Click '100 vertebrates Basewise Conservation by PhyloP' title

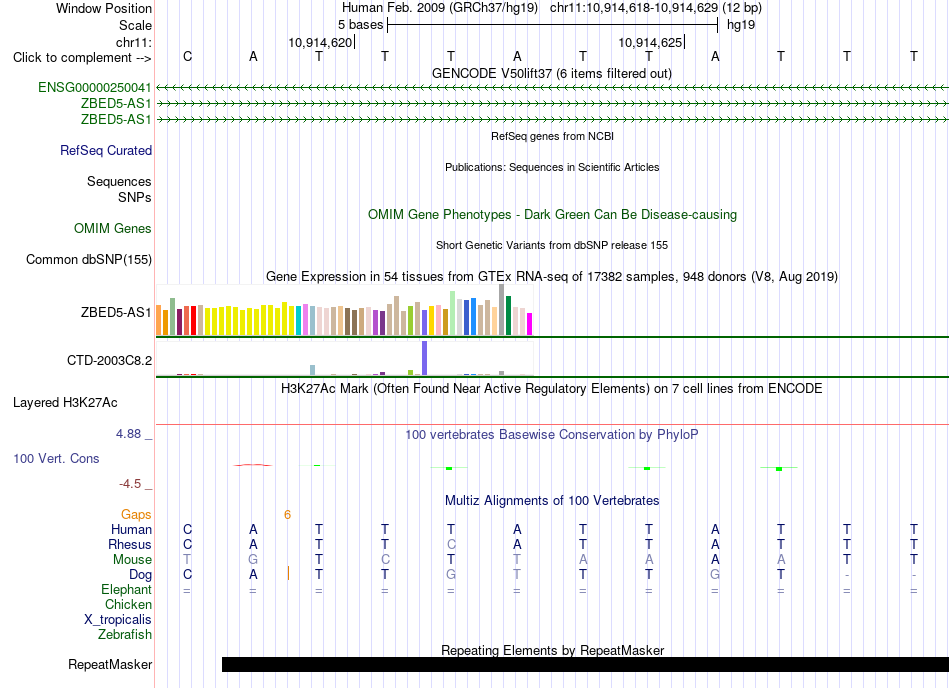click(552, 434)
